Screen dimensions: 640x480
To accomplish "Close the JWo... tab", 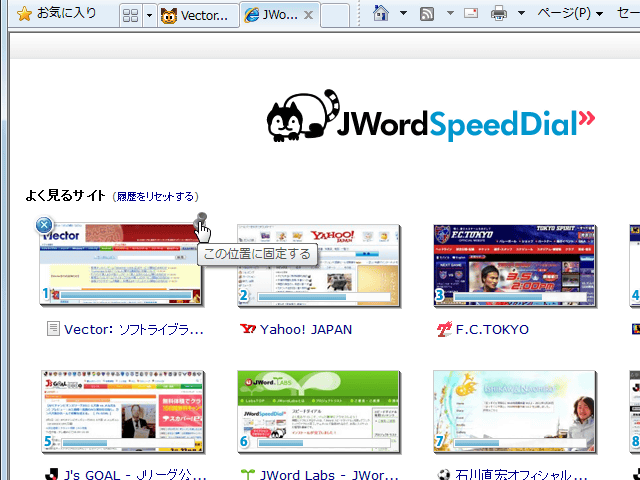I will pyautogui.click(x=309, y=16).
